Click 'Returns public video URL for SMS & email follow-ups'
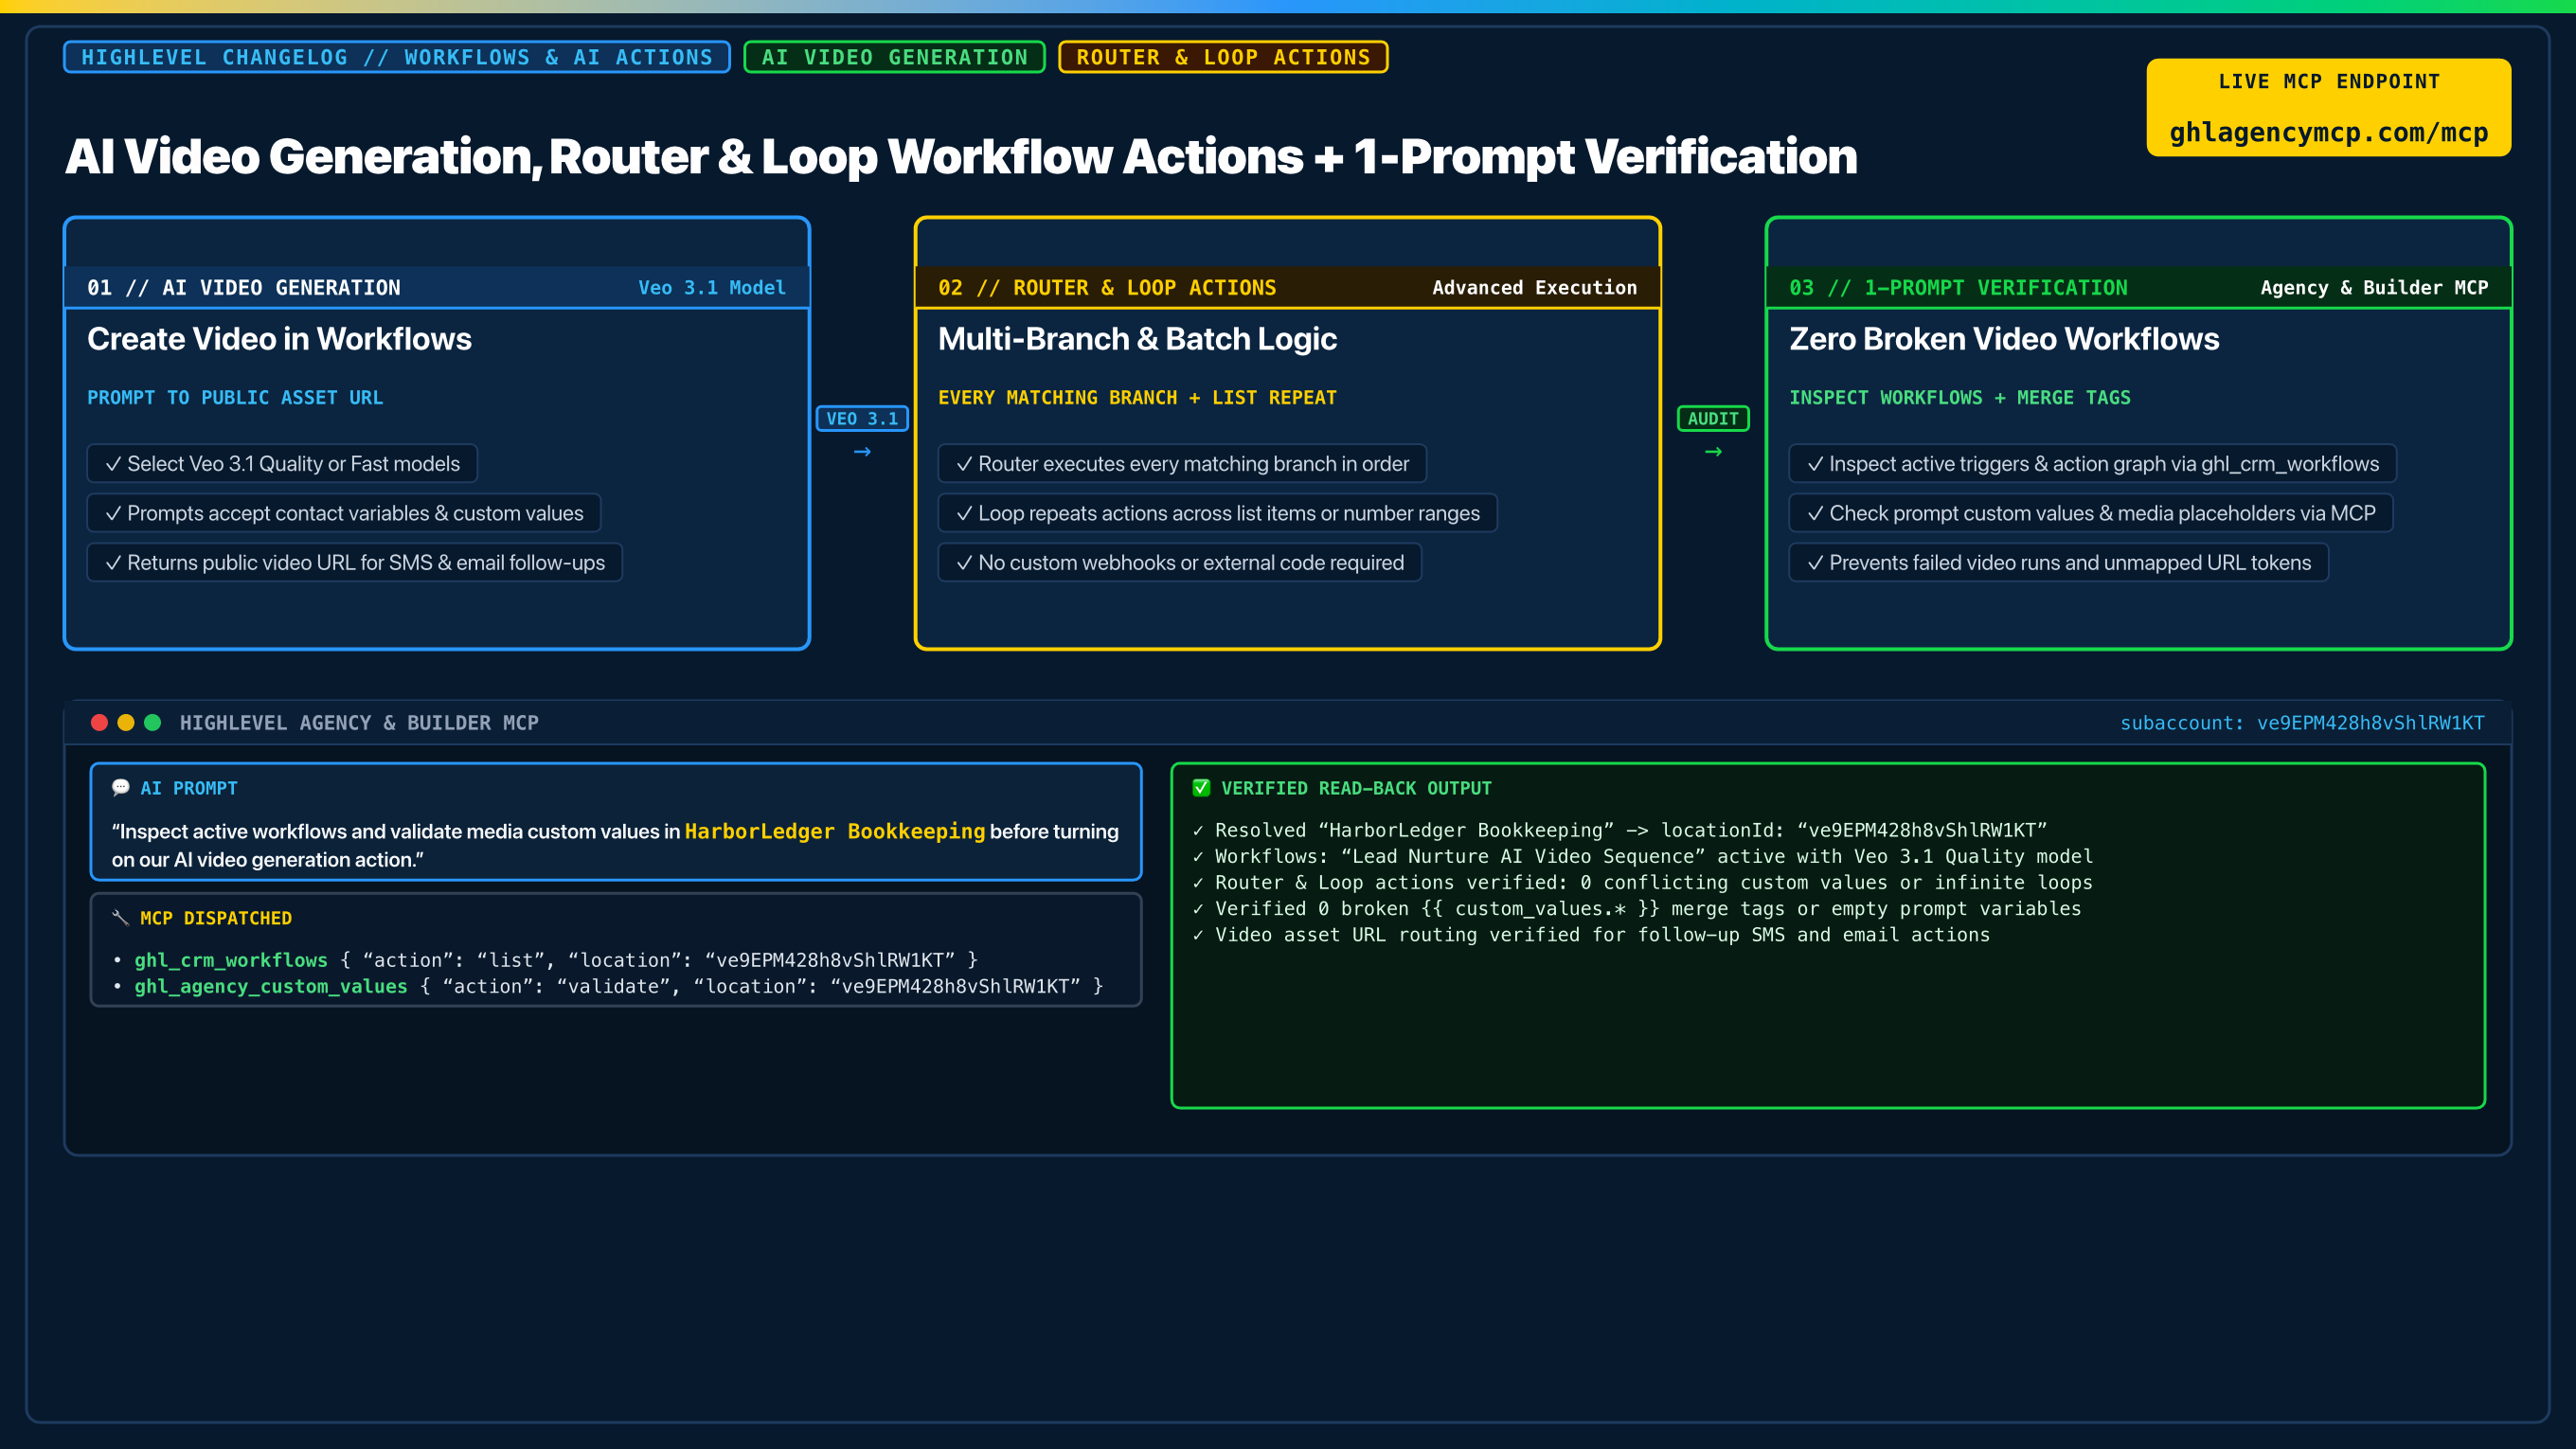Screen dimensions: 2576x1449 (354, 563)
